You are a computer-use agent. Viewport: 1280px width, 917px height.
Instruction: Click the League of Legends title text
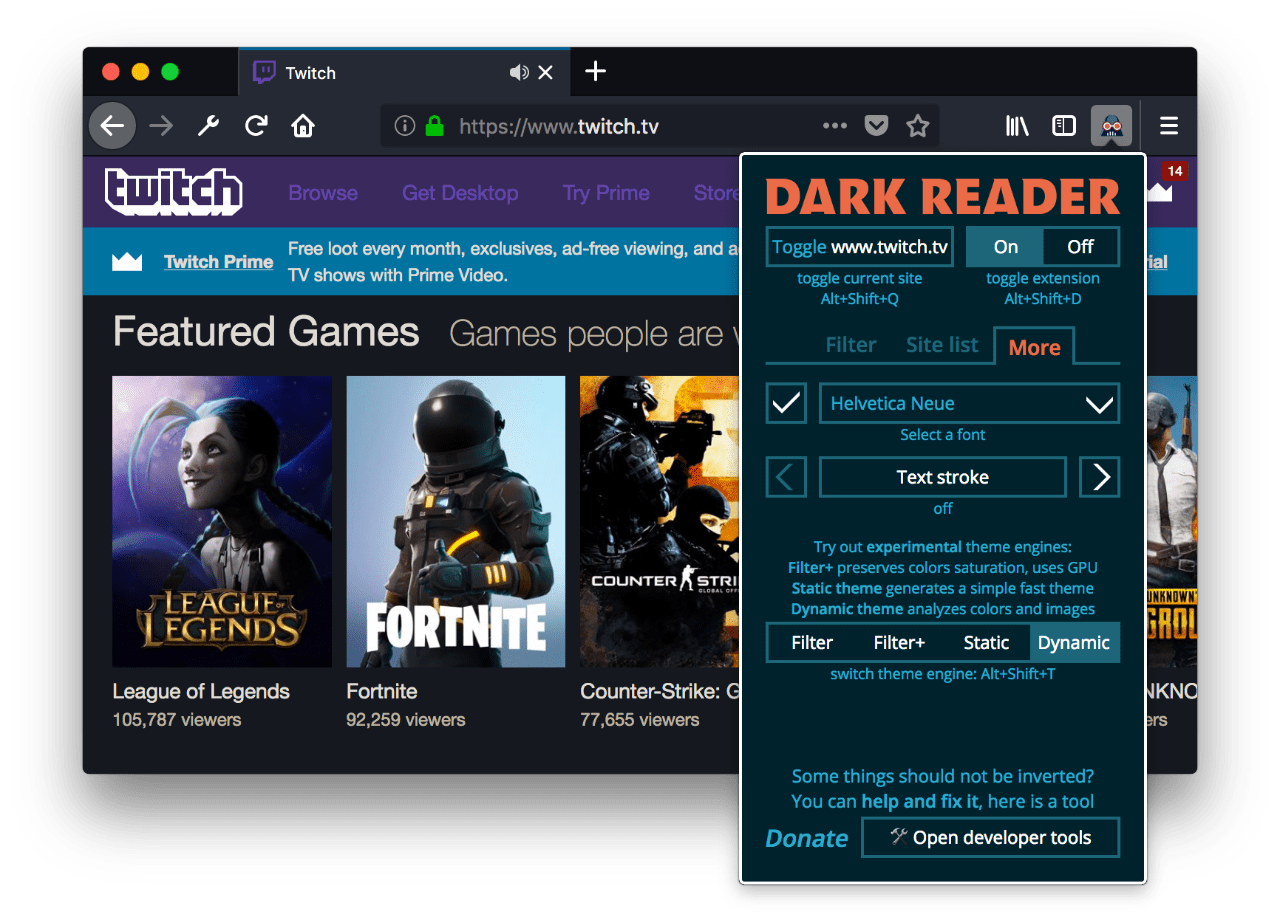point(201,692)
